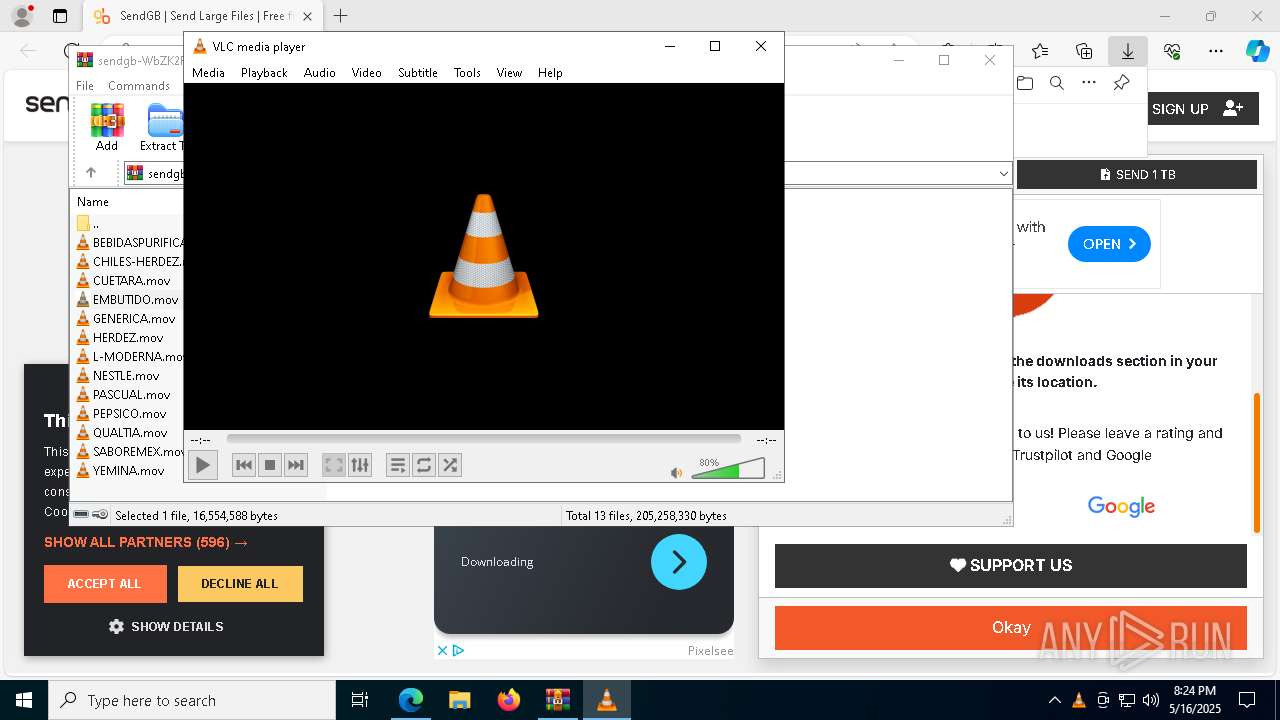The height and width of the screenshot is (720, 1280).
Task: Open a new Edge tab
Action: point(341,16)
